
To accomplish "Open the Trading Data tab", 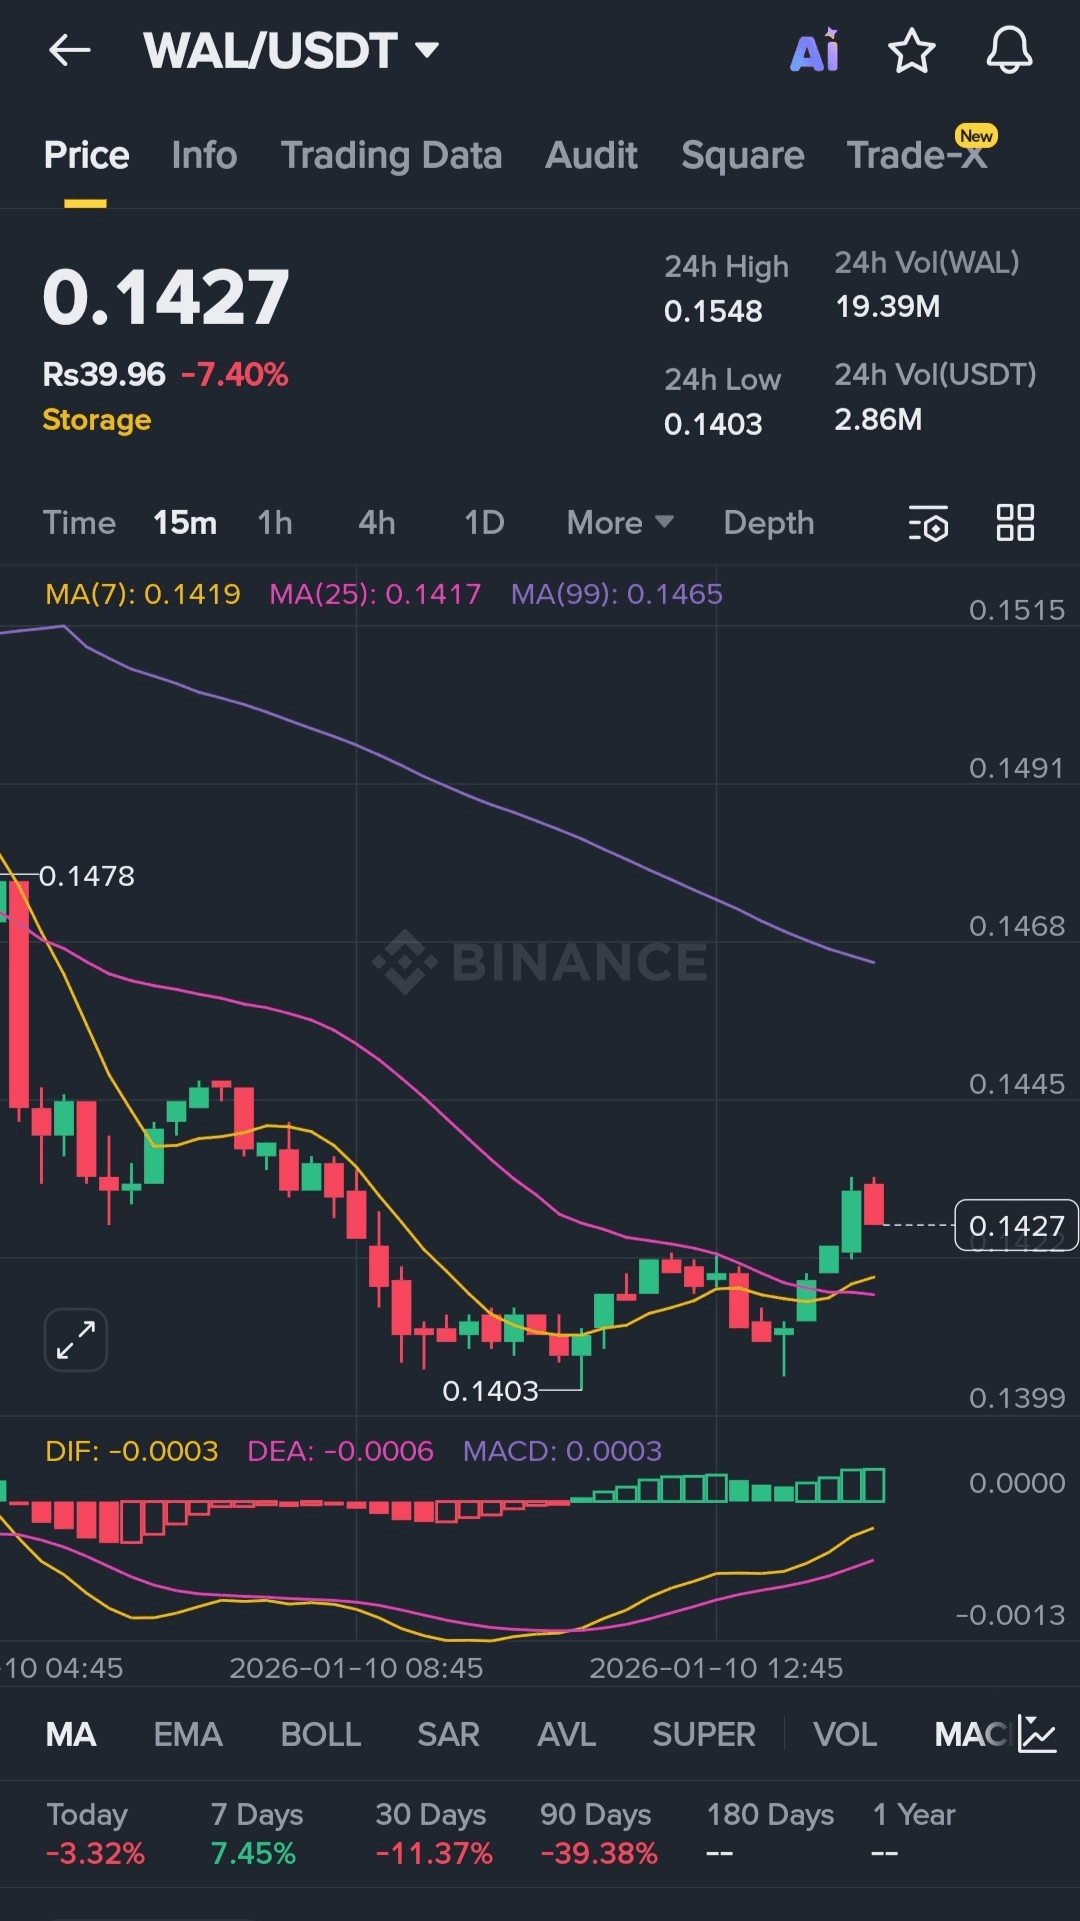I will tap(391, 155).
